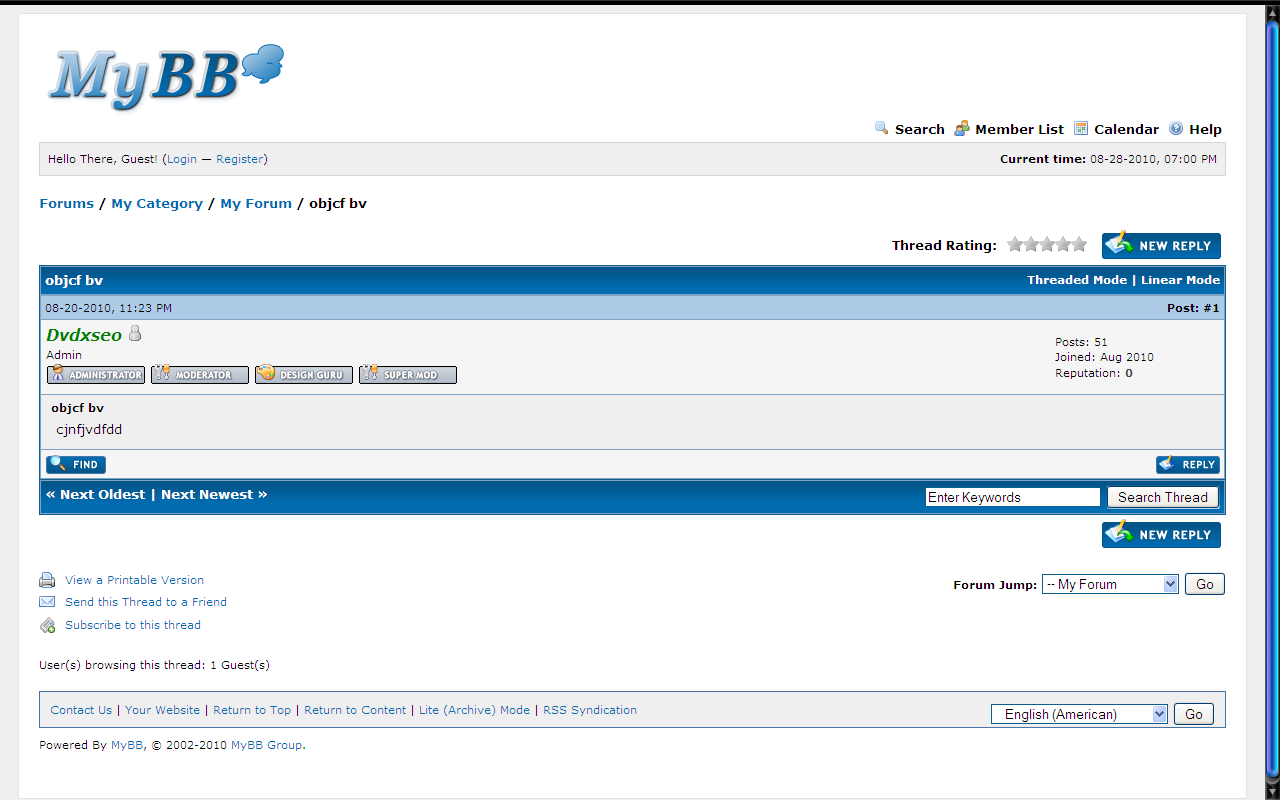The height and width of the screenshot is (800, 1280).
Task: Click the Search magnifier icon
Action: pyautogui.click(x=881, y=128)
